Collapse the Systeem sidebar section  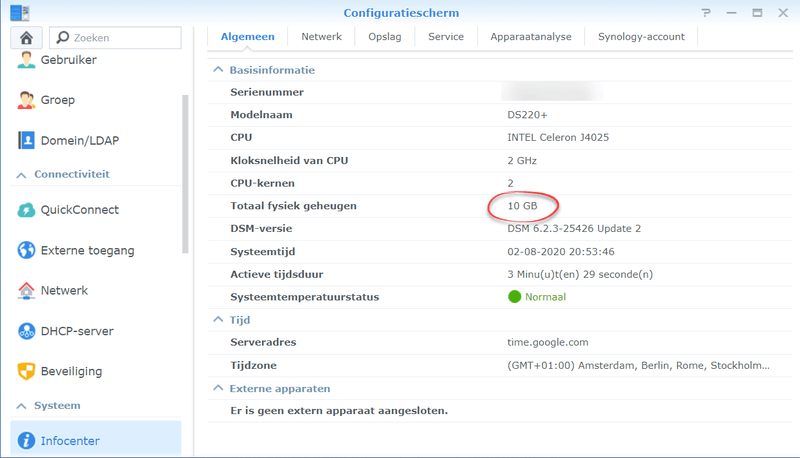tap(21, 406)
